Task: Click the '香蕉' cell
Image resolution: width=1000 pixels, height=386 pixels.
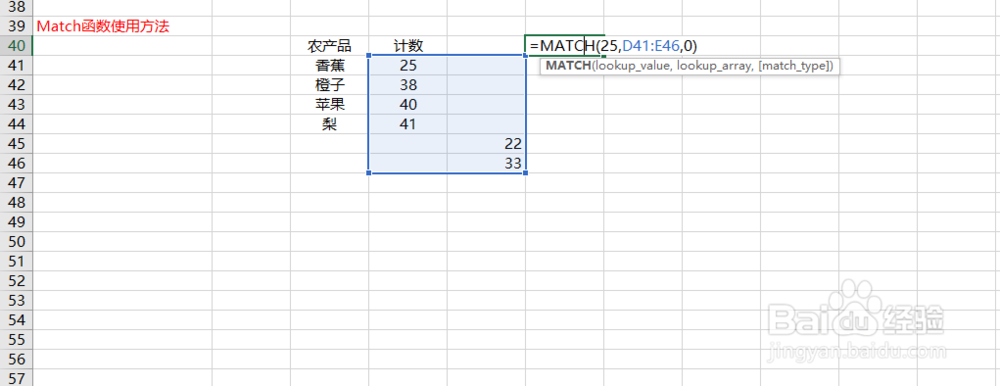Action: click(x=329, y=66)
